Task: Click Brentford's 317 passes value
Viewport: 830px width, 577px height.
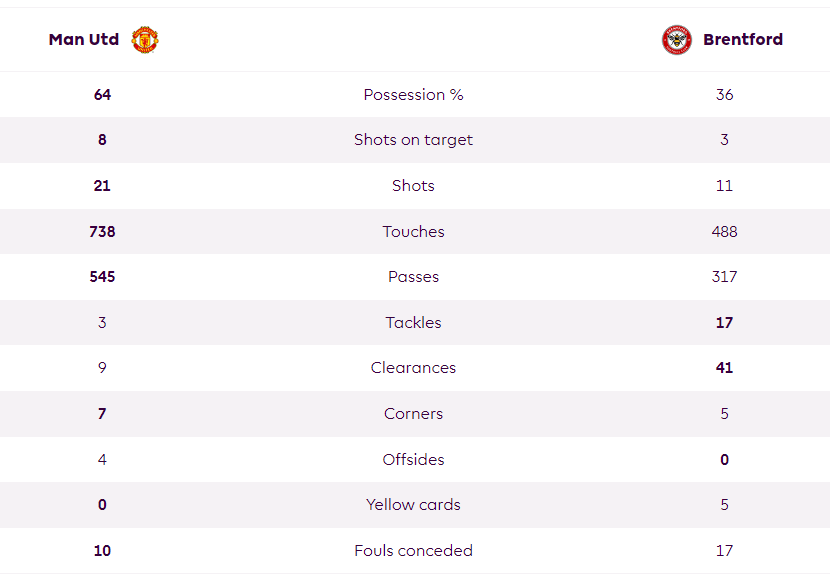Action: click(x=724, y=277)
